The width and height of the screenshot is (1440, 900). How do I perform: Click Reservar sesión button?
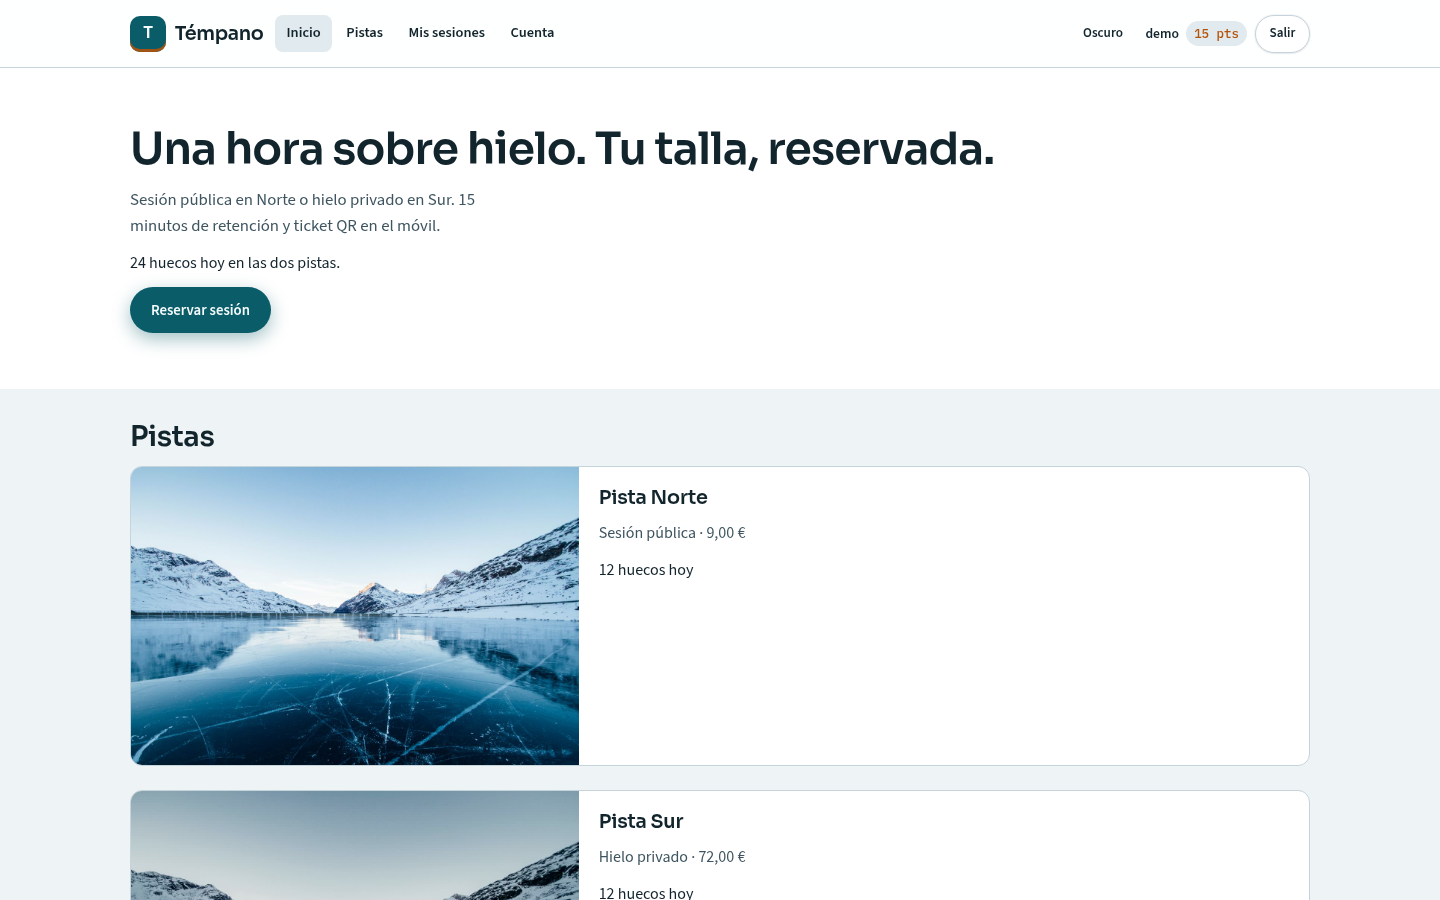point(200,310)
